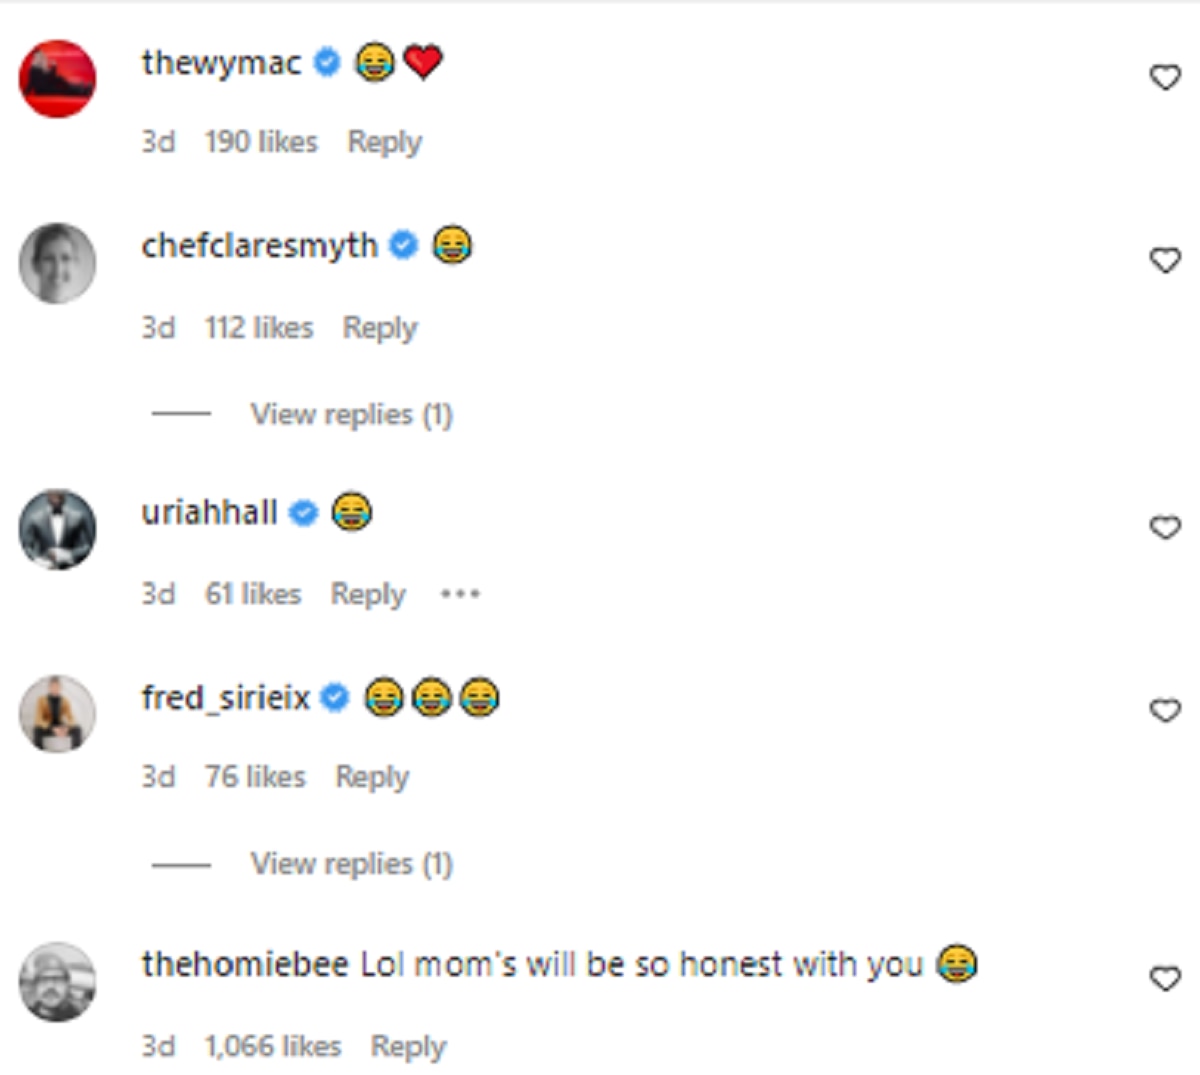View the 190 likes on thewymac's comment
The image size is (1200, 1075).
(261, 142)
